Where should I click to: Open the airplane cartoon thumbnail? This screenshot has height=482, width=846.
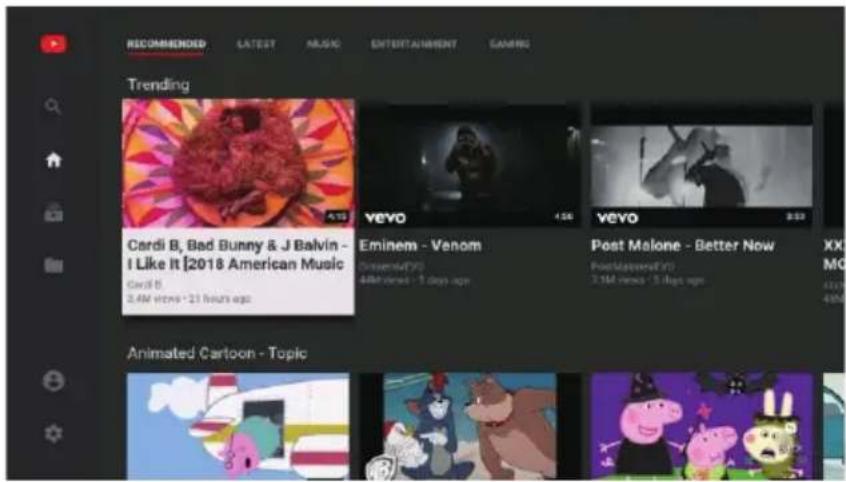[x=238, y=425]
